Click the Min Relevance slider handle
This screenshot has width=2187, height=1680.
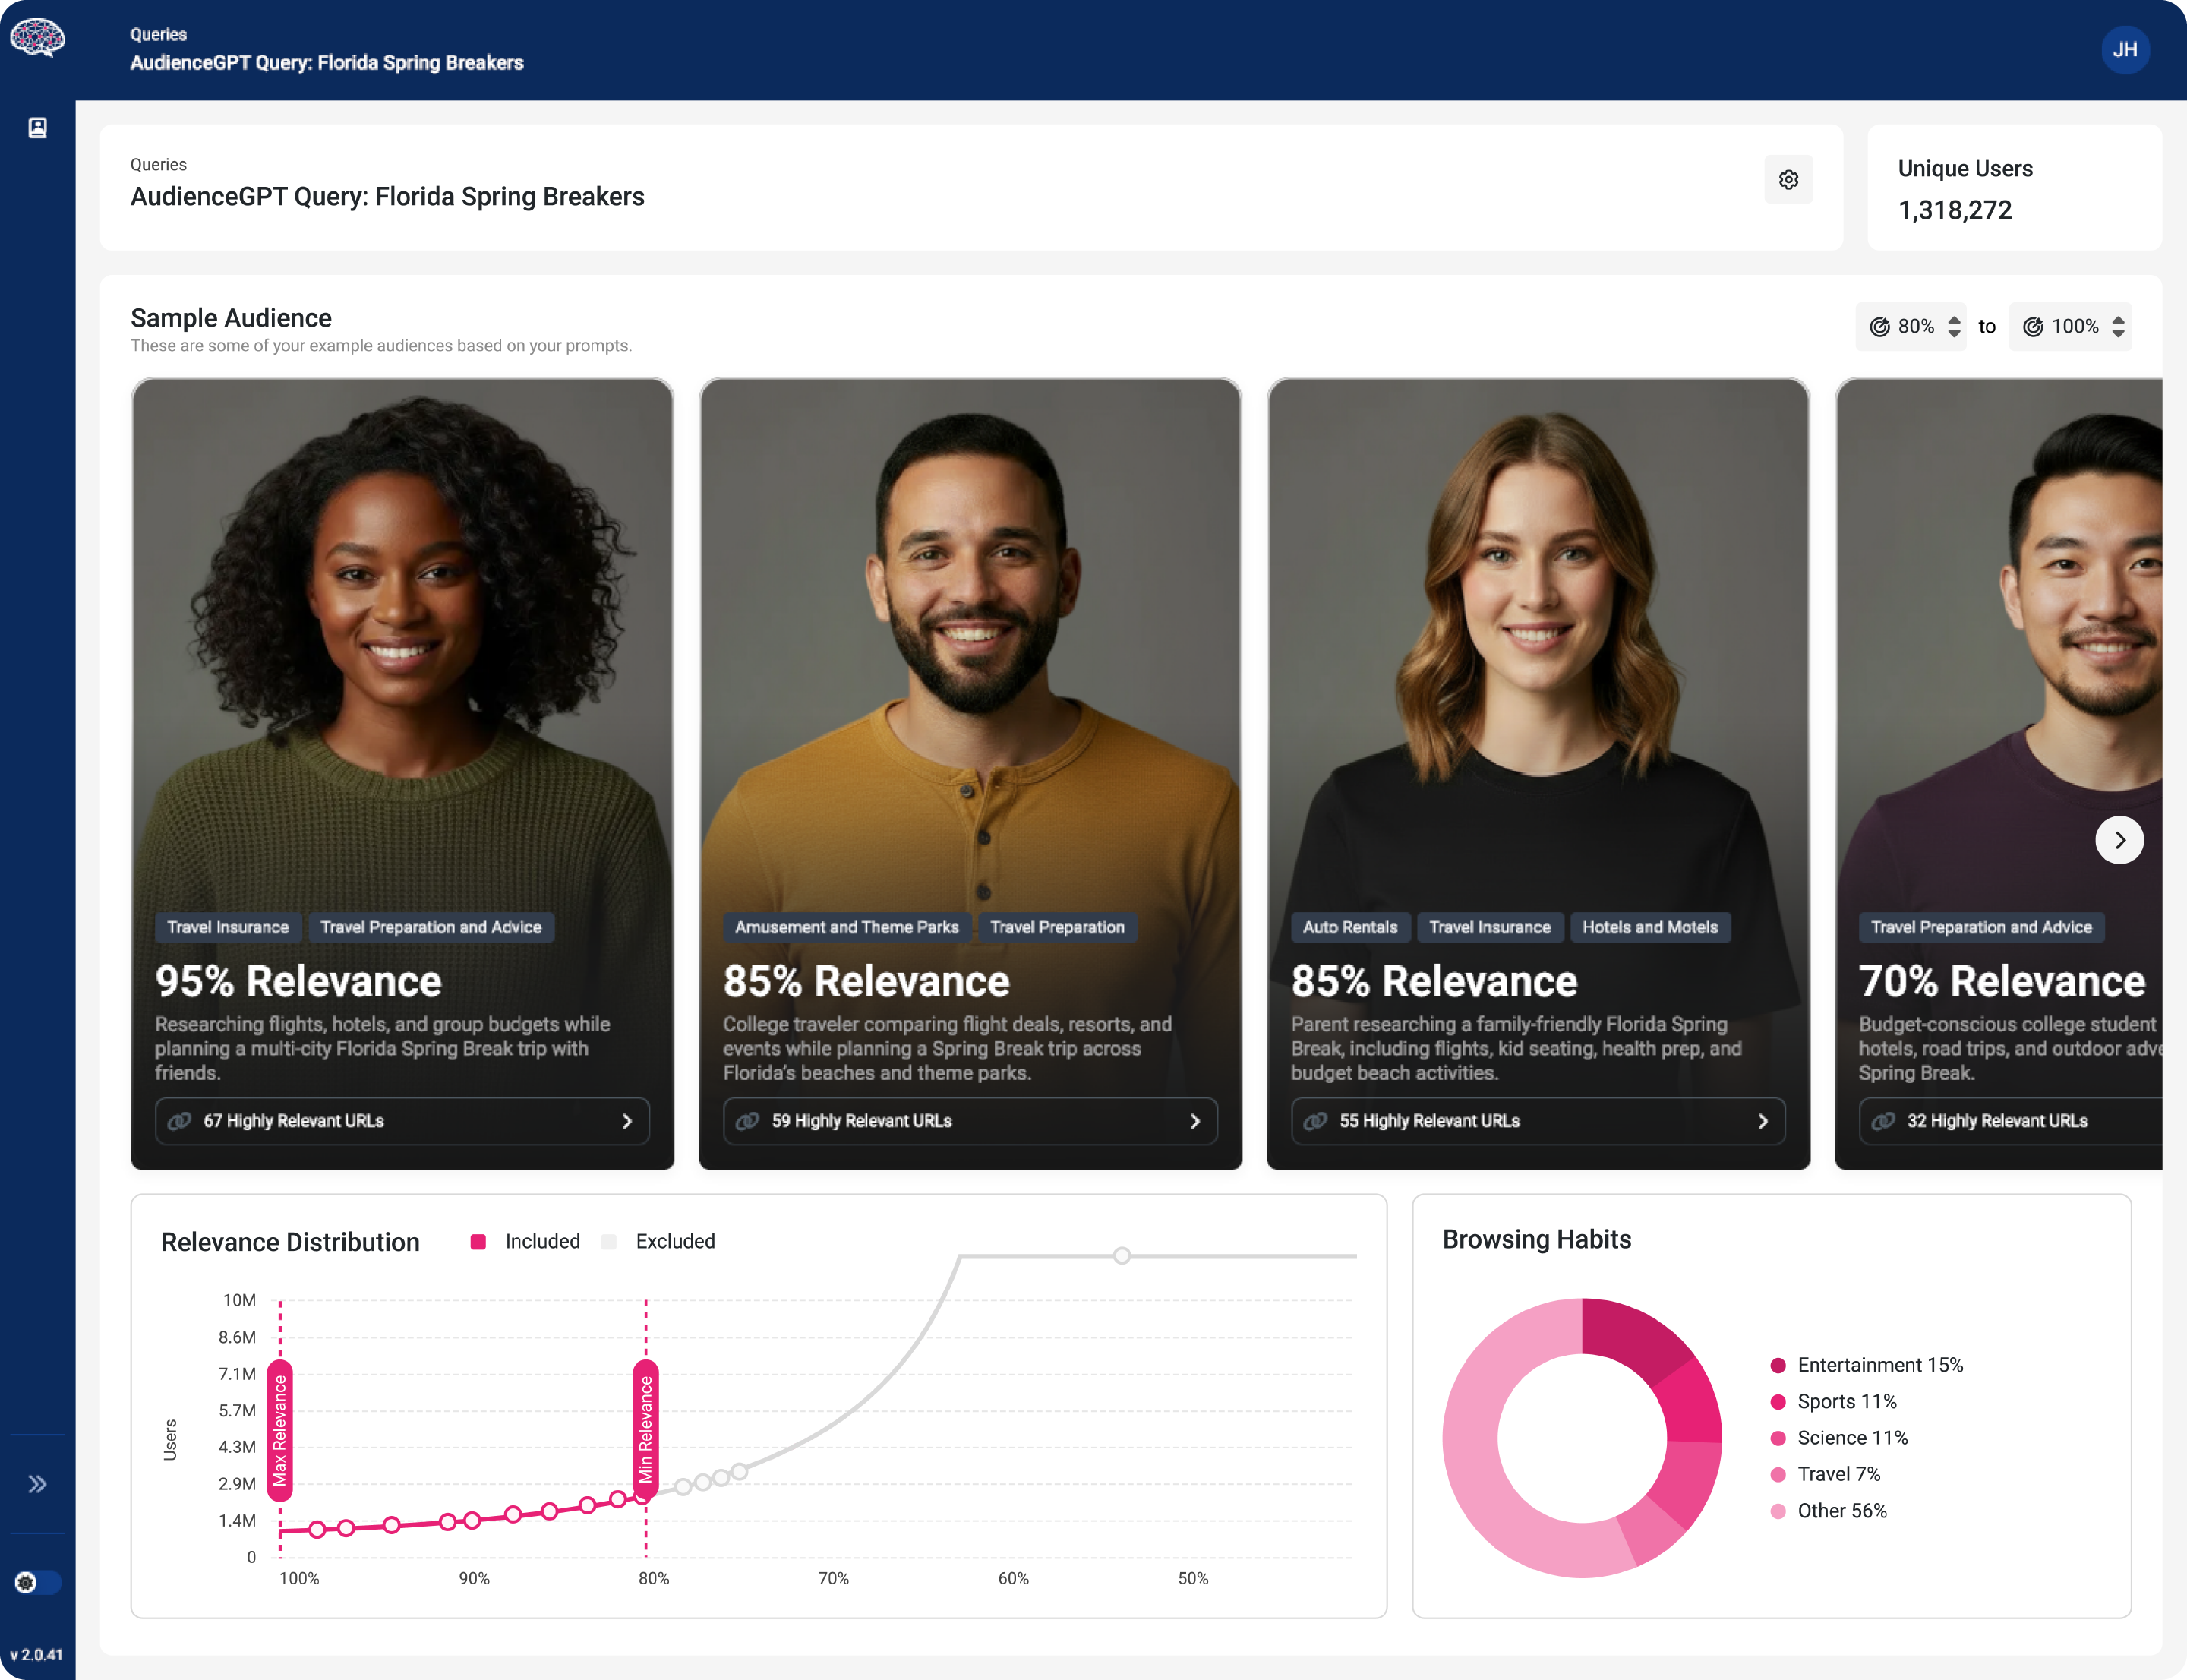(646, 1430)
